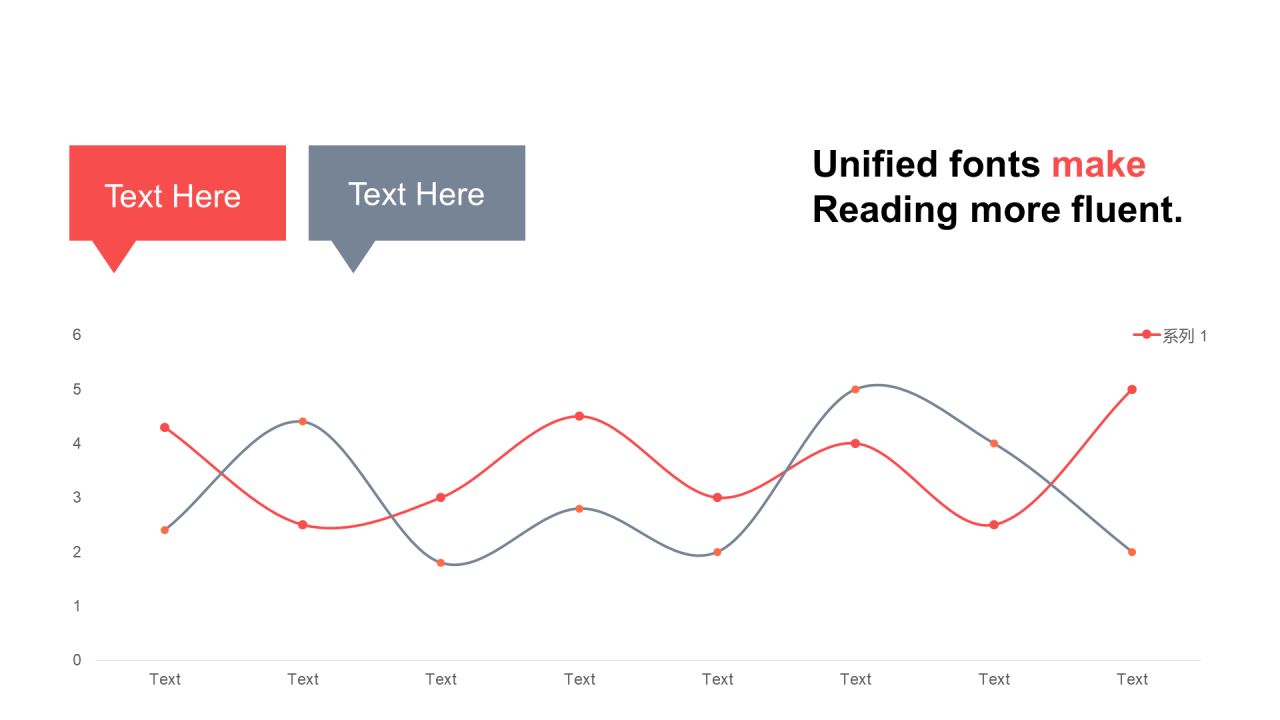Click the red "Text Here" callout box

click(177, 194)
